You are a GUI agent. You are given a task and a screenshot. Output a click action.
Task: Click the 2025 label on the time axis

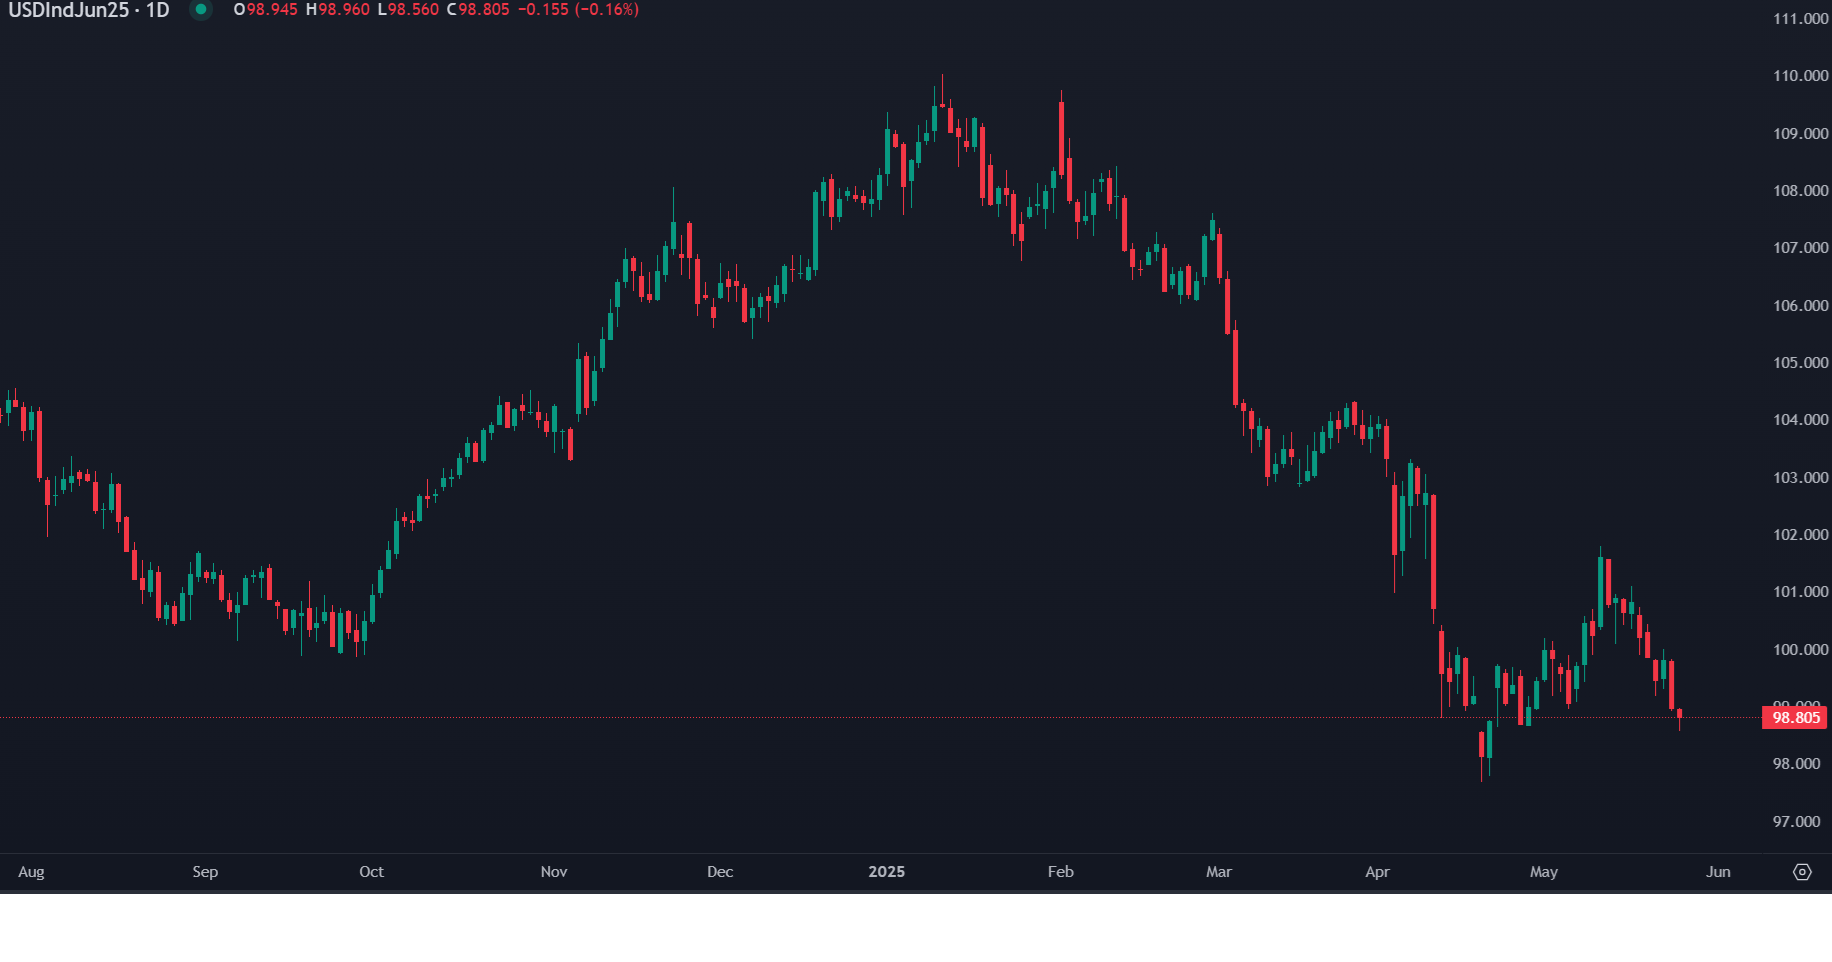pyautogui.click(x=886, y=871)
